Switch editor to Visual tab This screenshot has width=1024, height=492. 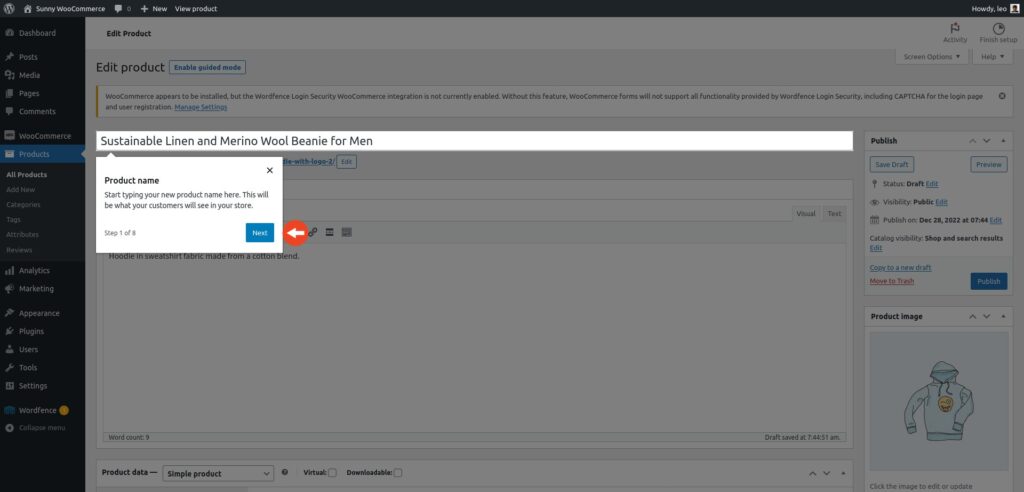point(806,214)
